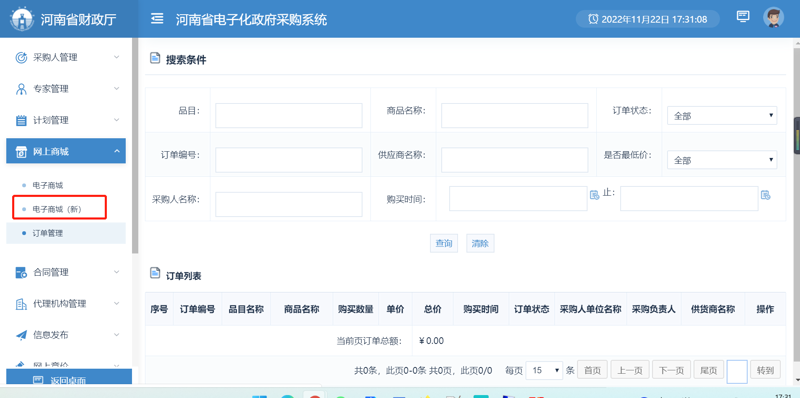
Task: Focus the 供应商名称 input field
Action: tap(515, 160)
